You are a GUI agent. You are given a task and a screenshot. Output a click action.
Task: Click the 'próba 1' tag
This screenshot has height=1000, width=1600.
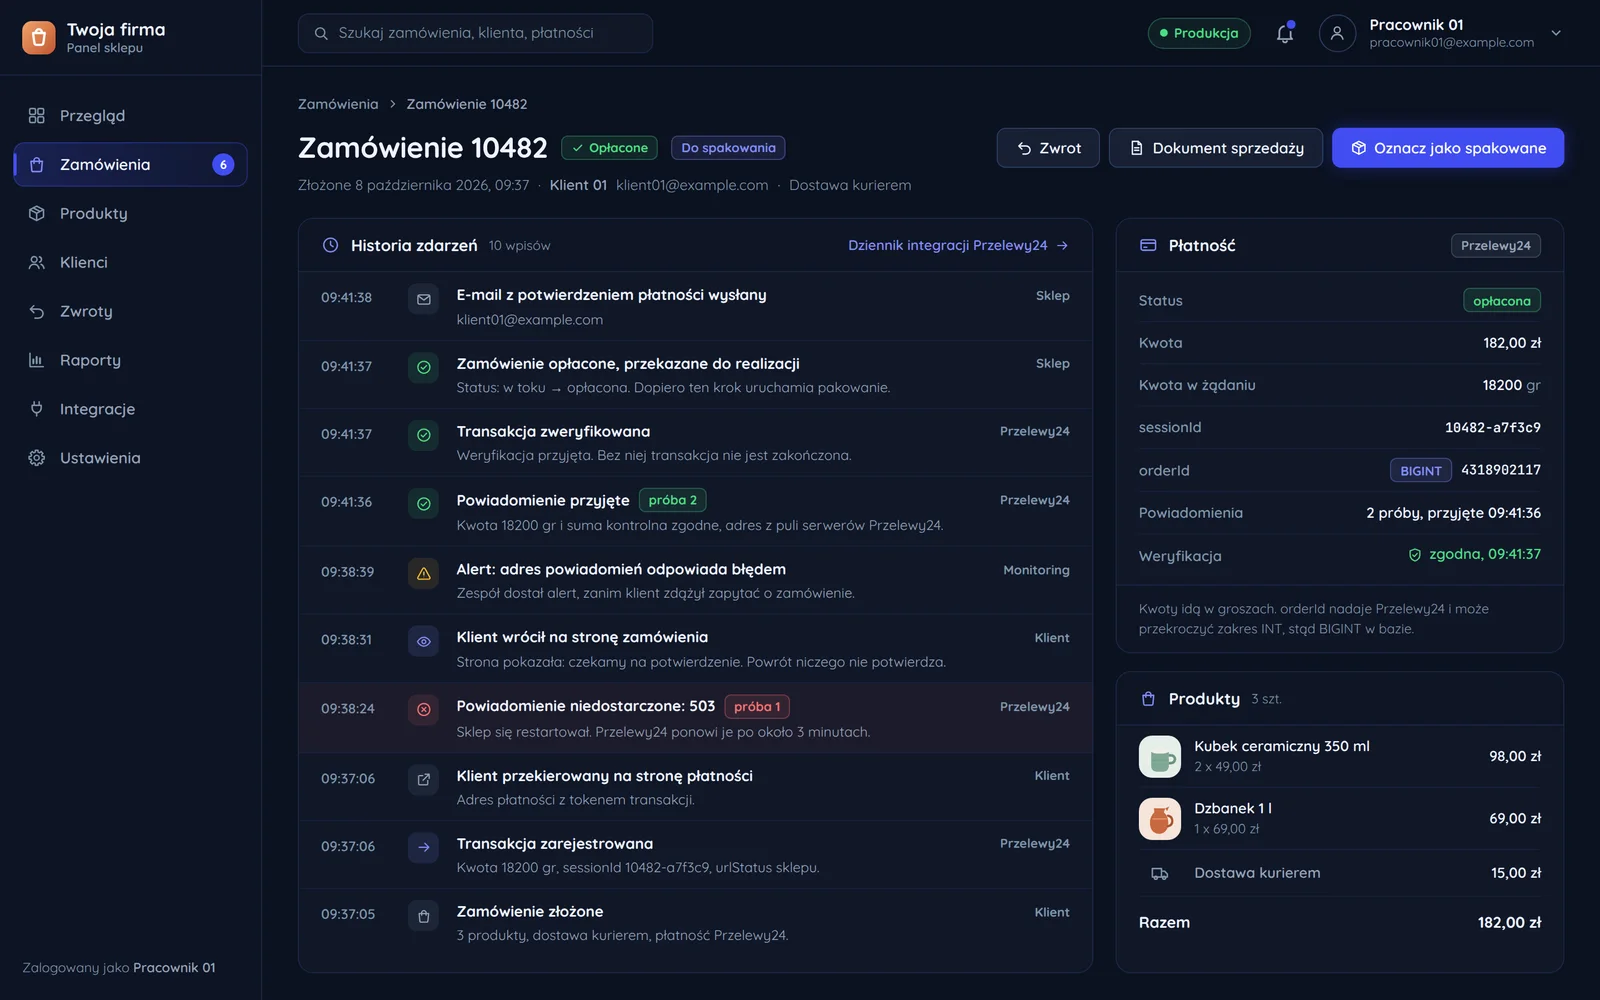pyautogui.click(x=757, y=707)
